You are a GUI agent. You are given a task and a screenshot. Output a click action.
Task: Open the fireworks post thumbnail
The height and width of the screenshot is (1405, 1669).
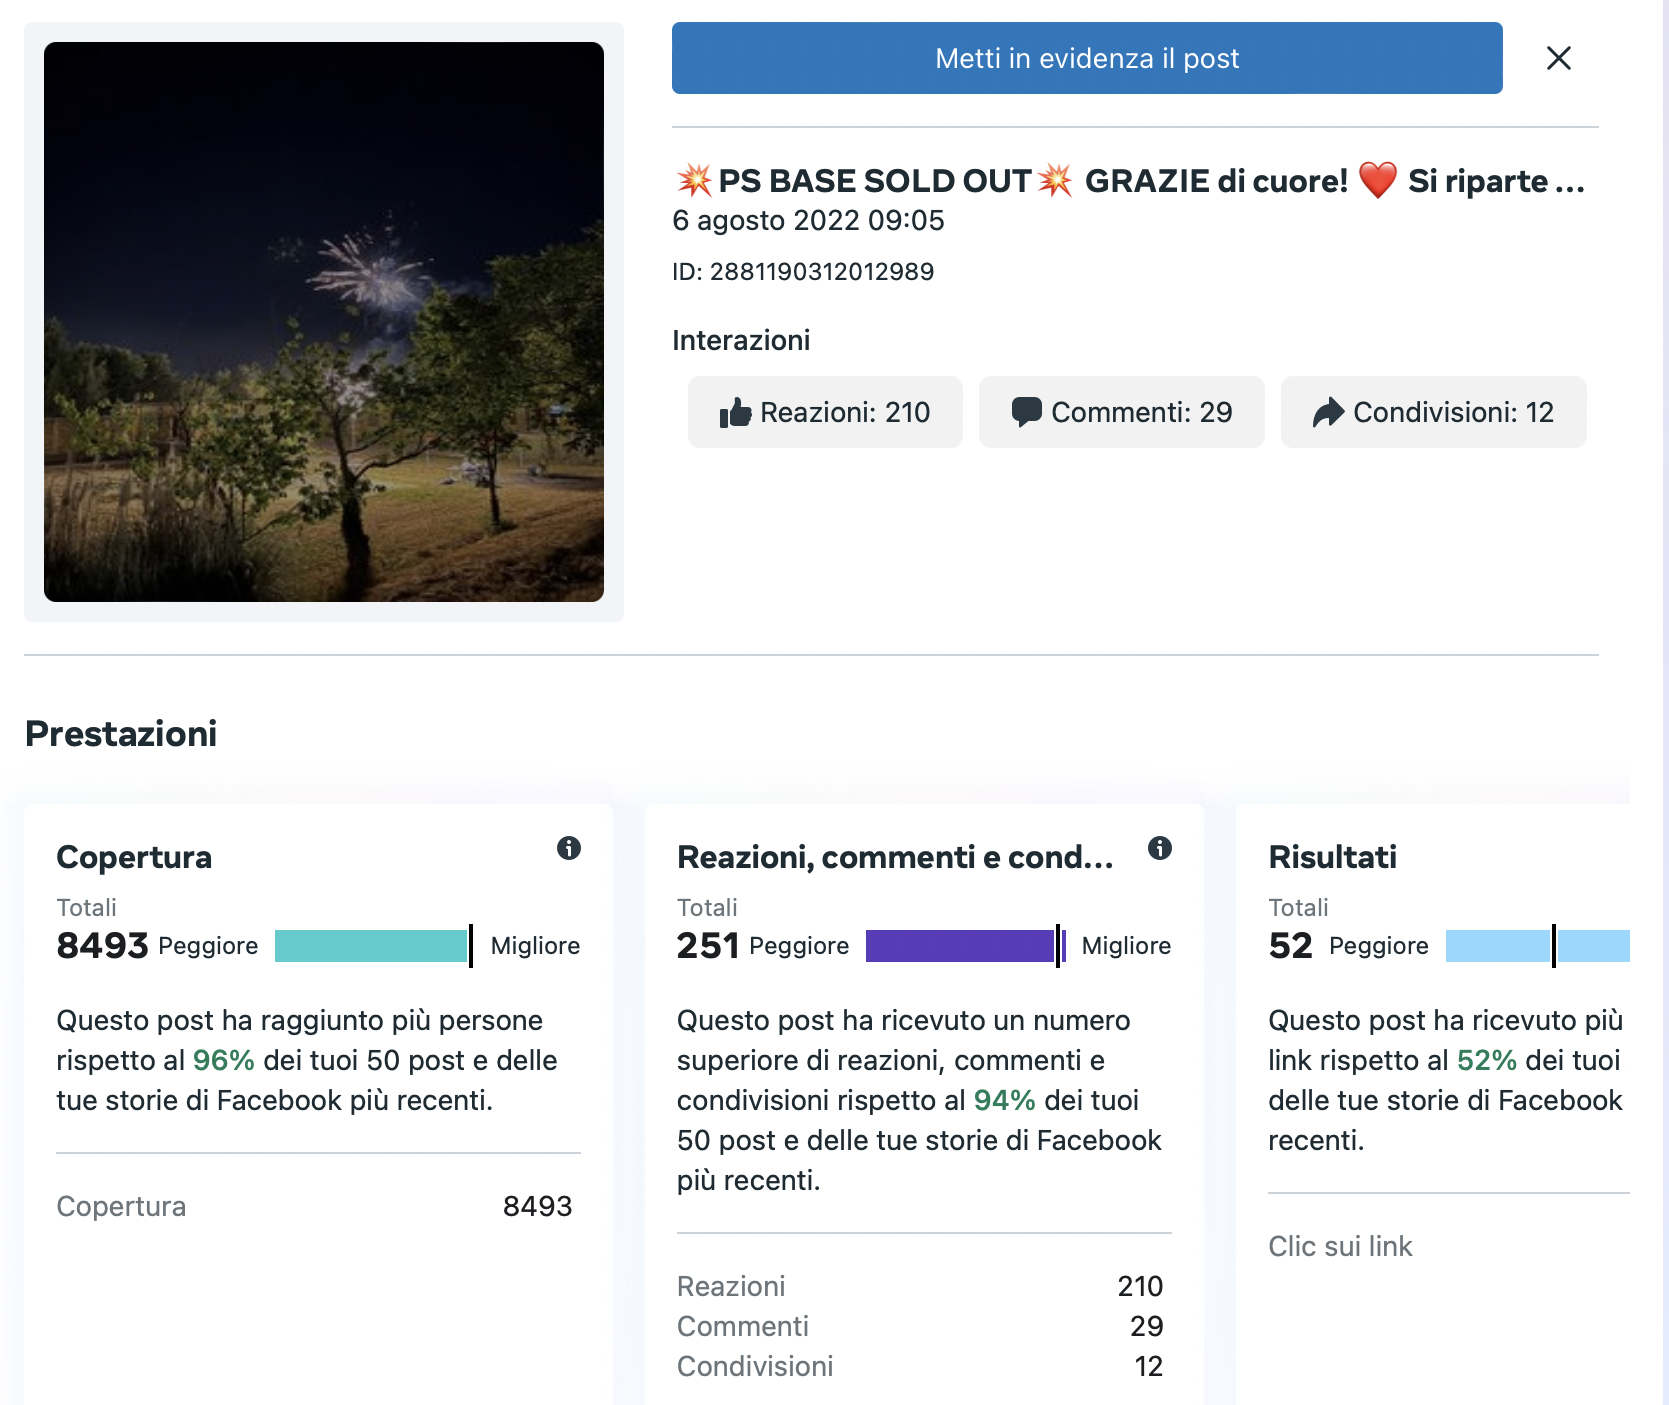(324, 322)
